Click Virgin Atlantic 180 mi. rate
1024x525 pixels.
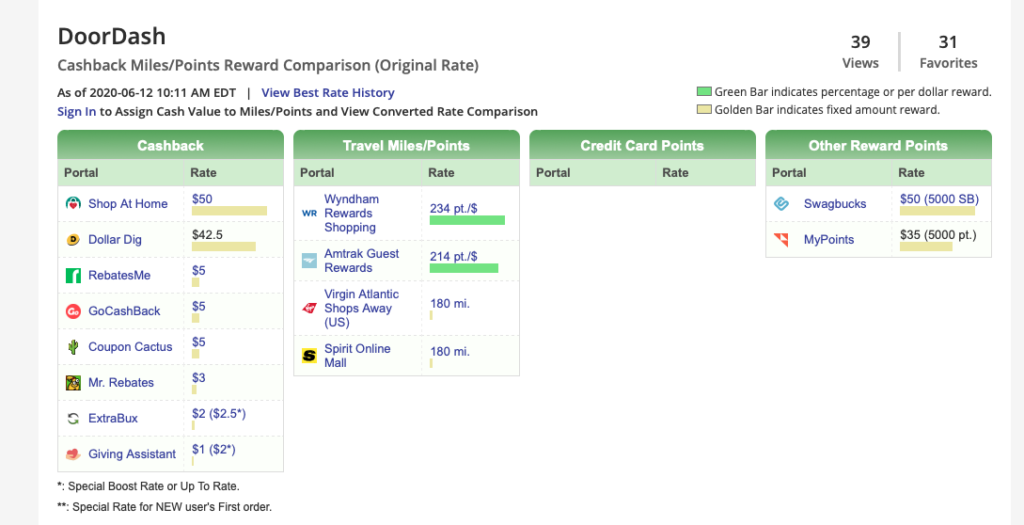450,304
